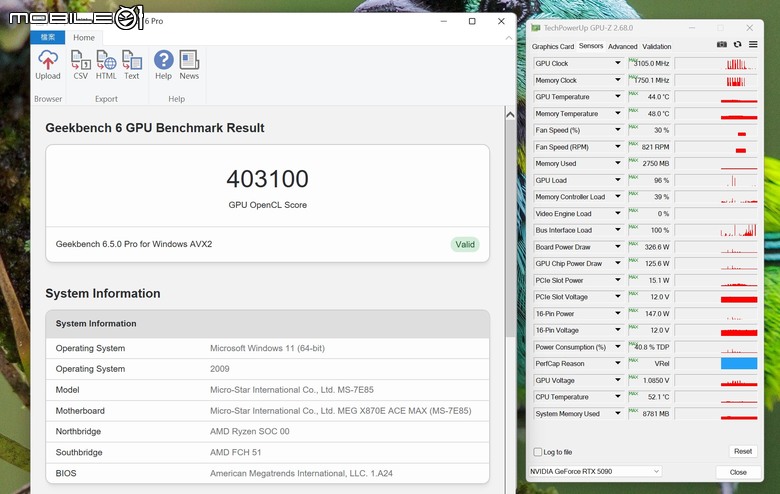The height and width of the screenshot is (494, 780).
Task: Click Northbridge value AMD Ryzen SOC 00
Action: [x=249, y=431]
